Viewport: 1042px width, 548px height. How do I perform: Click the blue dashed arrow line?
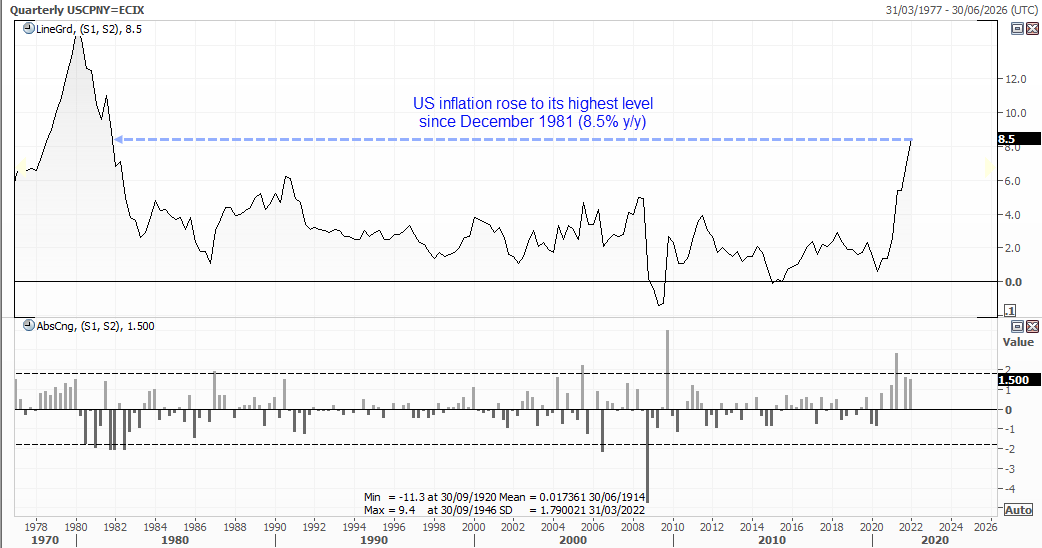pos(500,139)
